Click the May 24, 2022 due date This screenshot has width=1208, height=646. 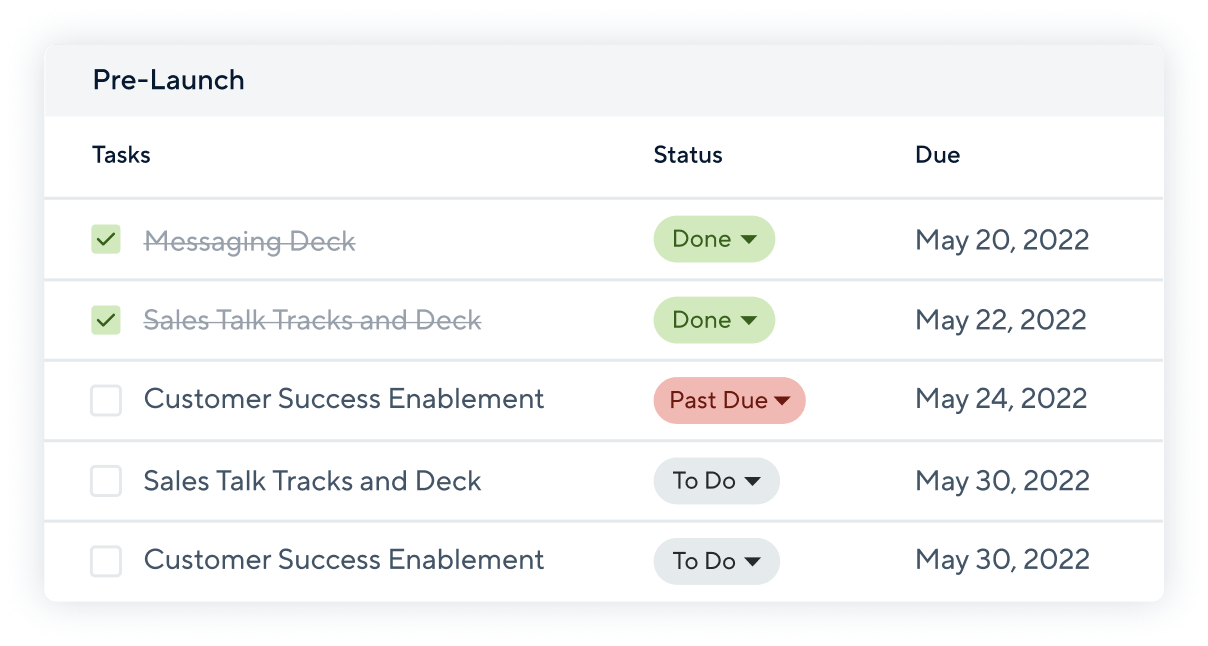tap(1002, 400)
